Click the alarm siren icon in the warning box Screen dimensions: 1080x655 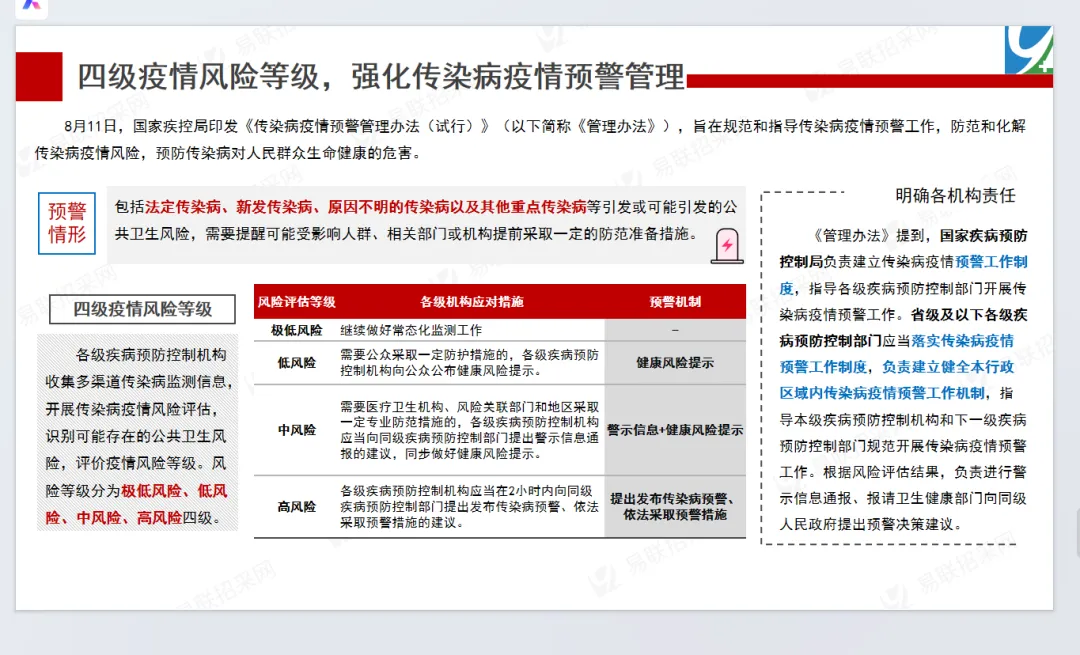(727, 246)
